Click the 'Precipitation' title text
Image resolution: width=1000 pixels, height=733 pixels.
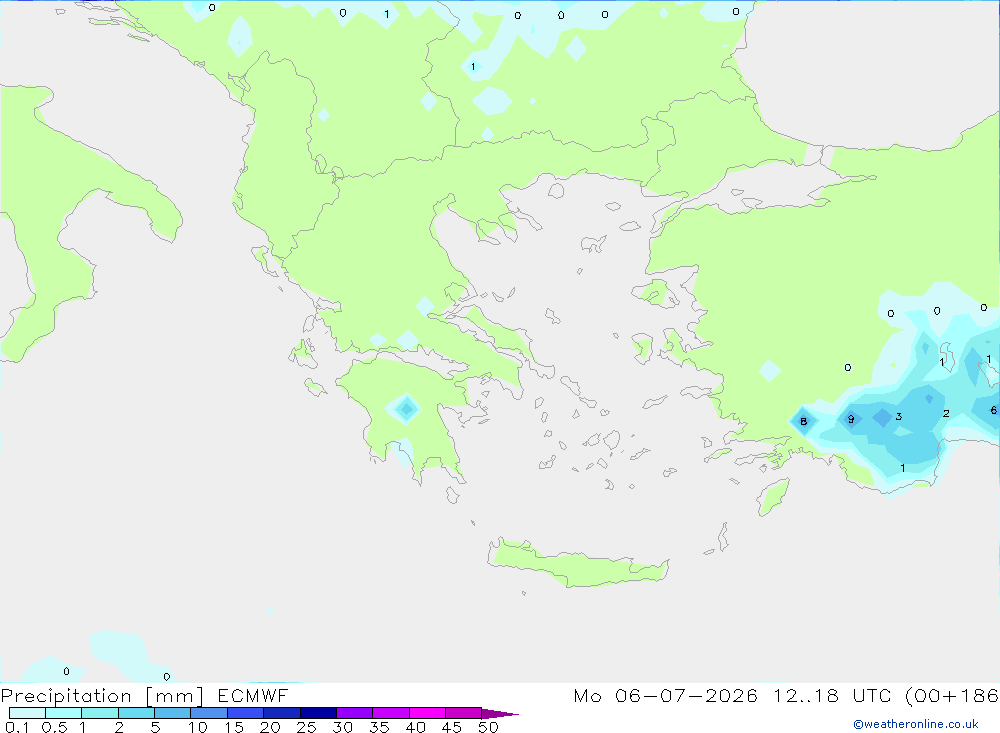tap(66, 696)
